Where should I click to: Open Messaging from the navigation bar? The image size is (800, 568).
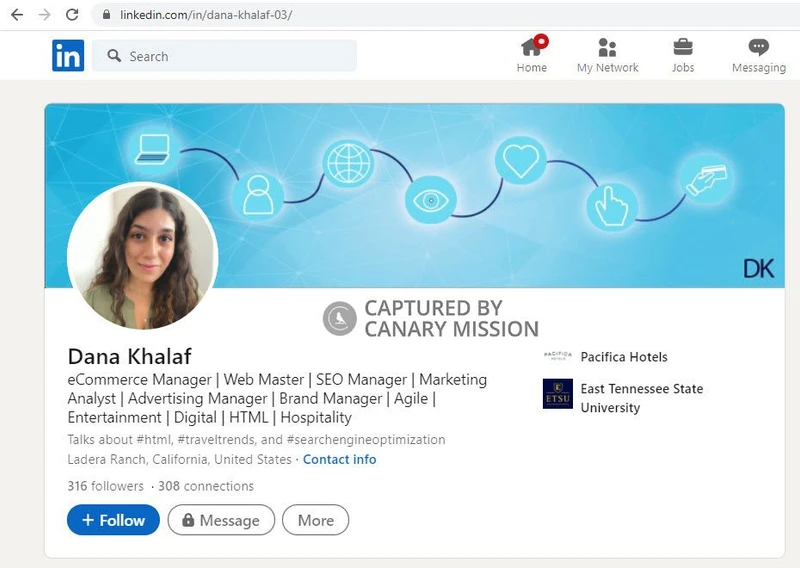759,55
